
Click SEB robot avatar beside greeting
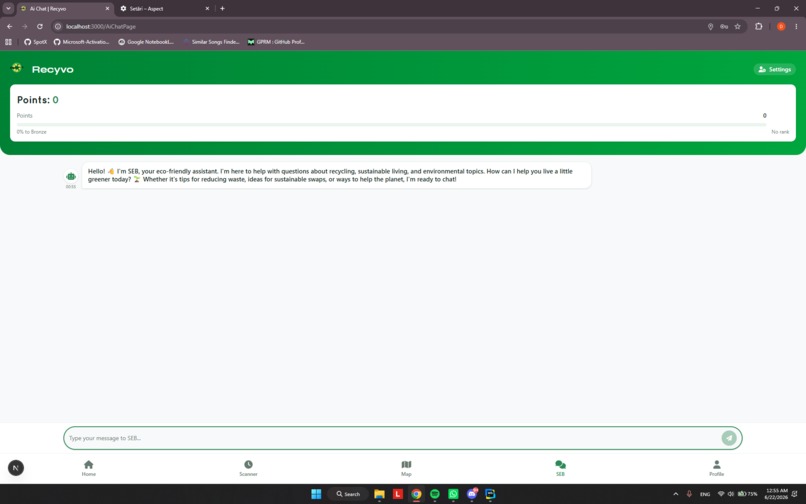click(71, 176)
